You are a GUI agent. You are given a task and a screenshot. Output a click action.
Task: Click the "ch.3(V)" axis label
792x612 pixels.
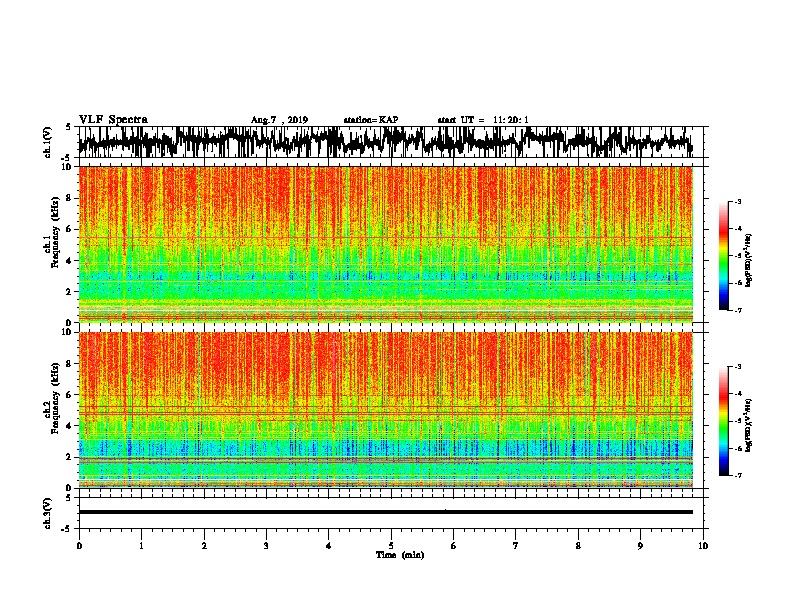tap(48, 514)
